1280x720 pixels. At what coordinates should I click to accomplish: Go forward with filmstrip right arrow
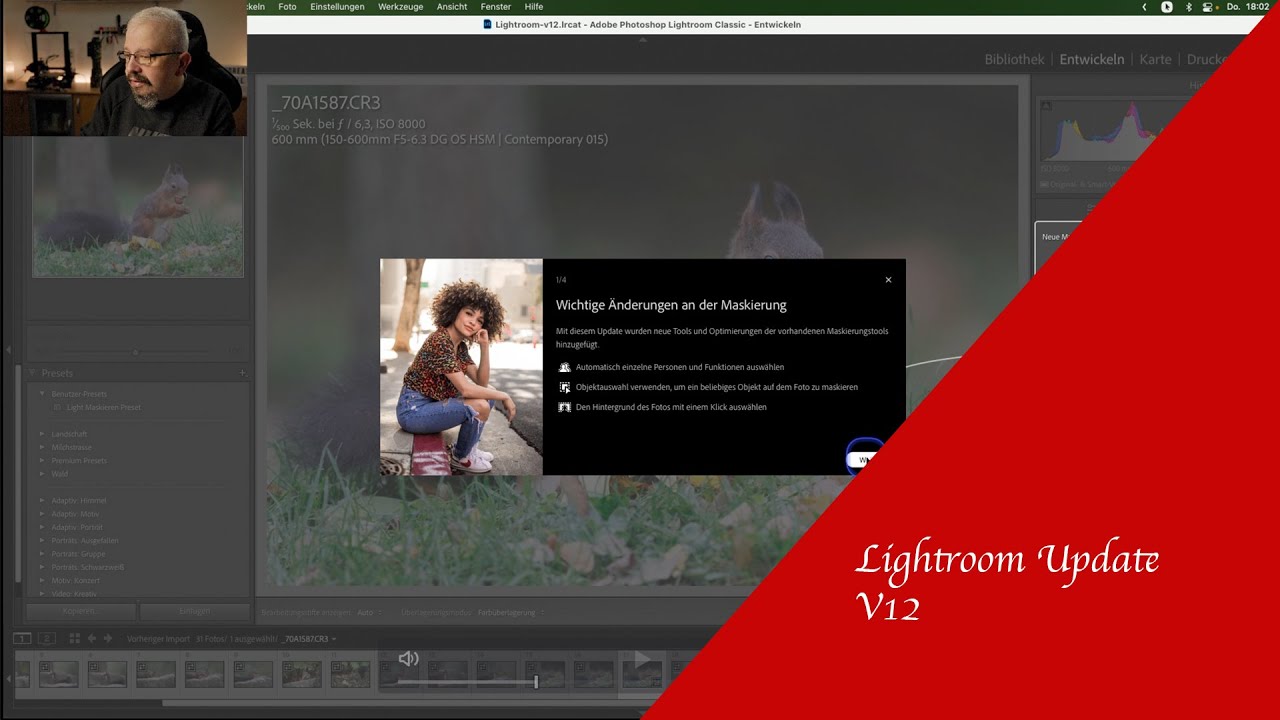(x=108, y=638)
